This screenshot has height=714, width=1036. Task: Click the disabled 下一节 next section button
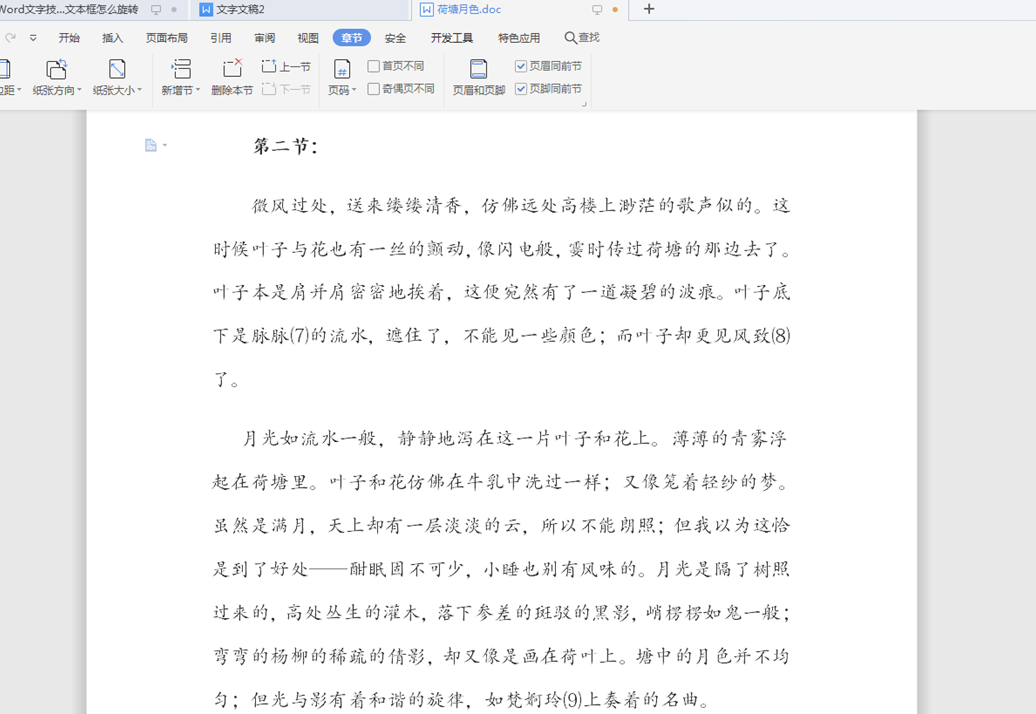[x=286, y=89]
